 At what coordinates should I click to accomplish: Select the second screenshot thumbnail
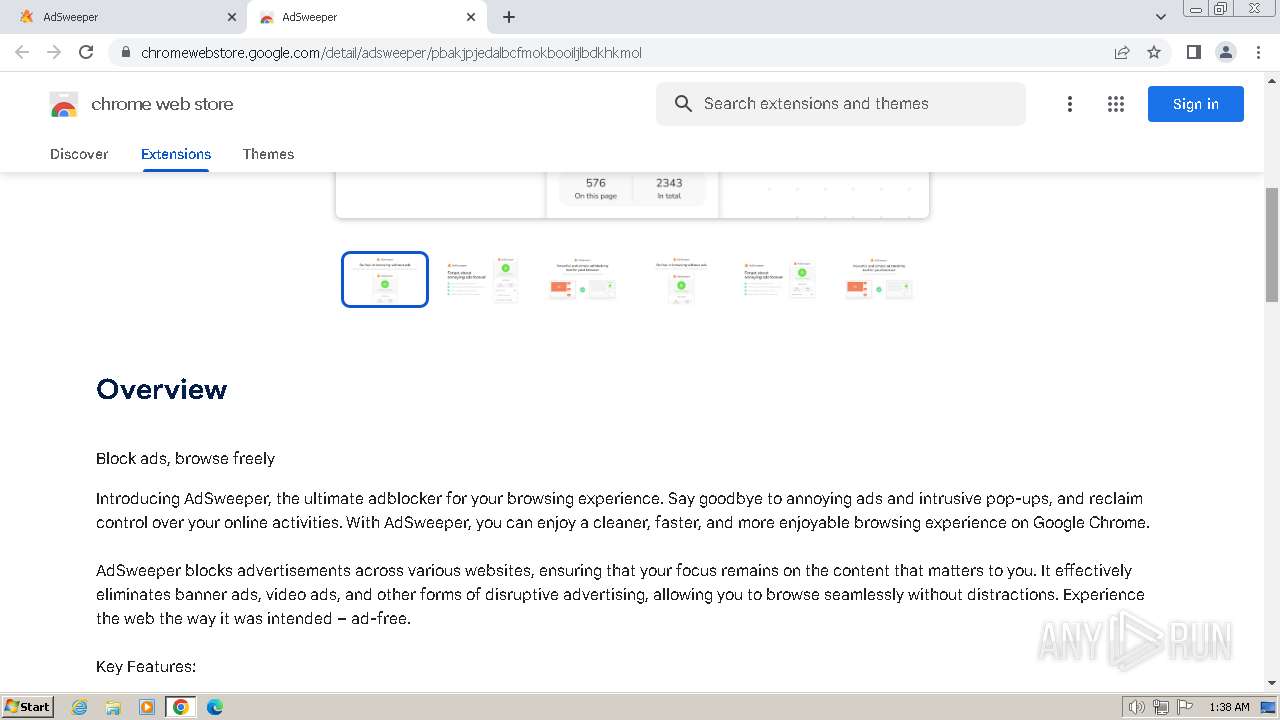(483, 279)
